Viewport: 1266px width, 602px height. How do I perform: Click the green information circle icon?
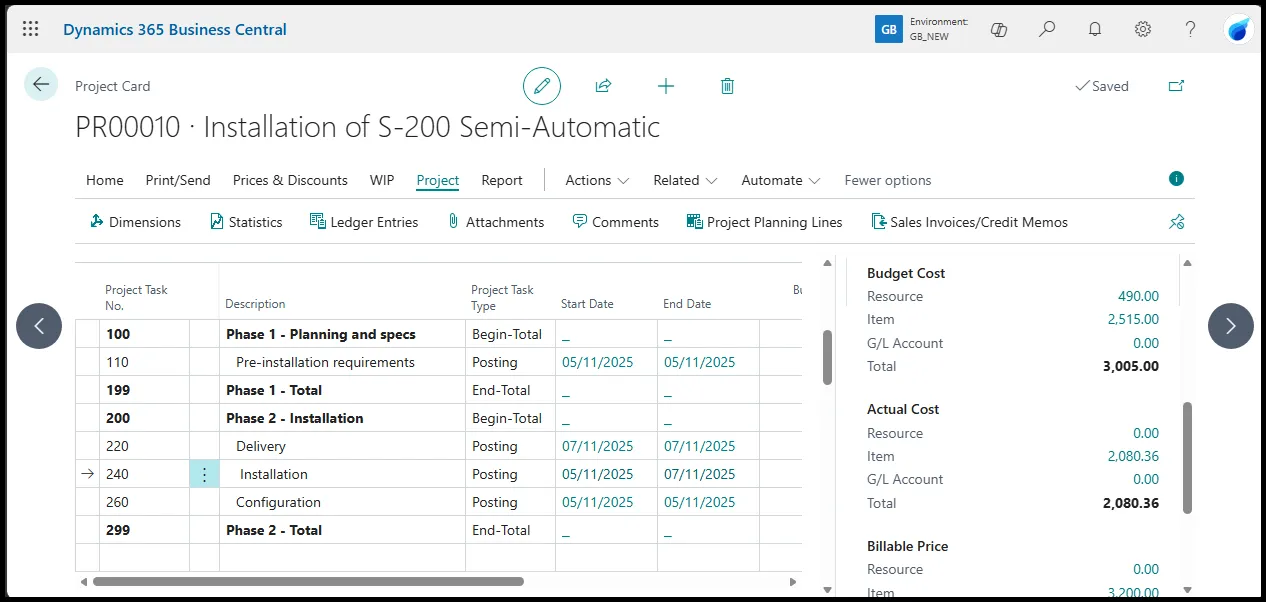point(1177,179)
